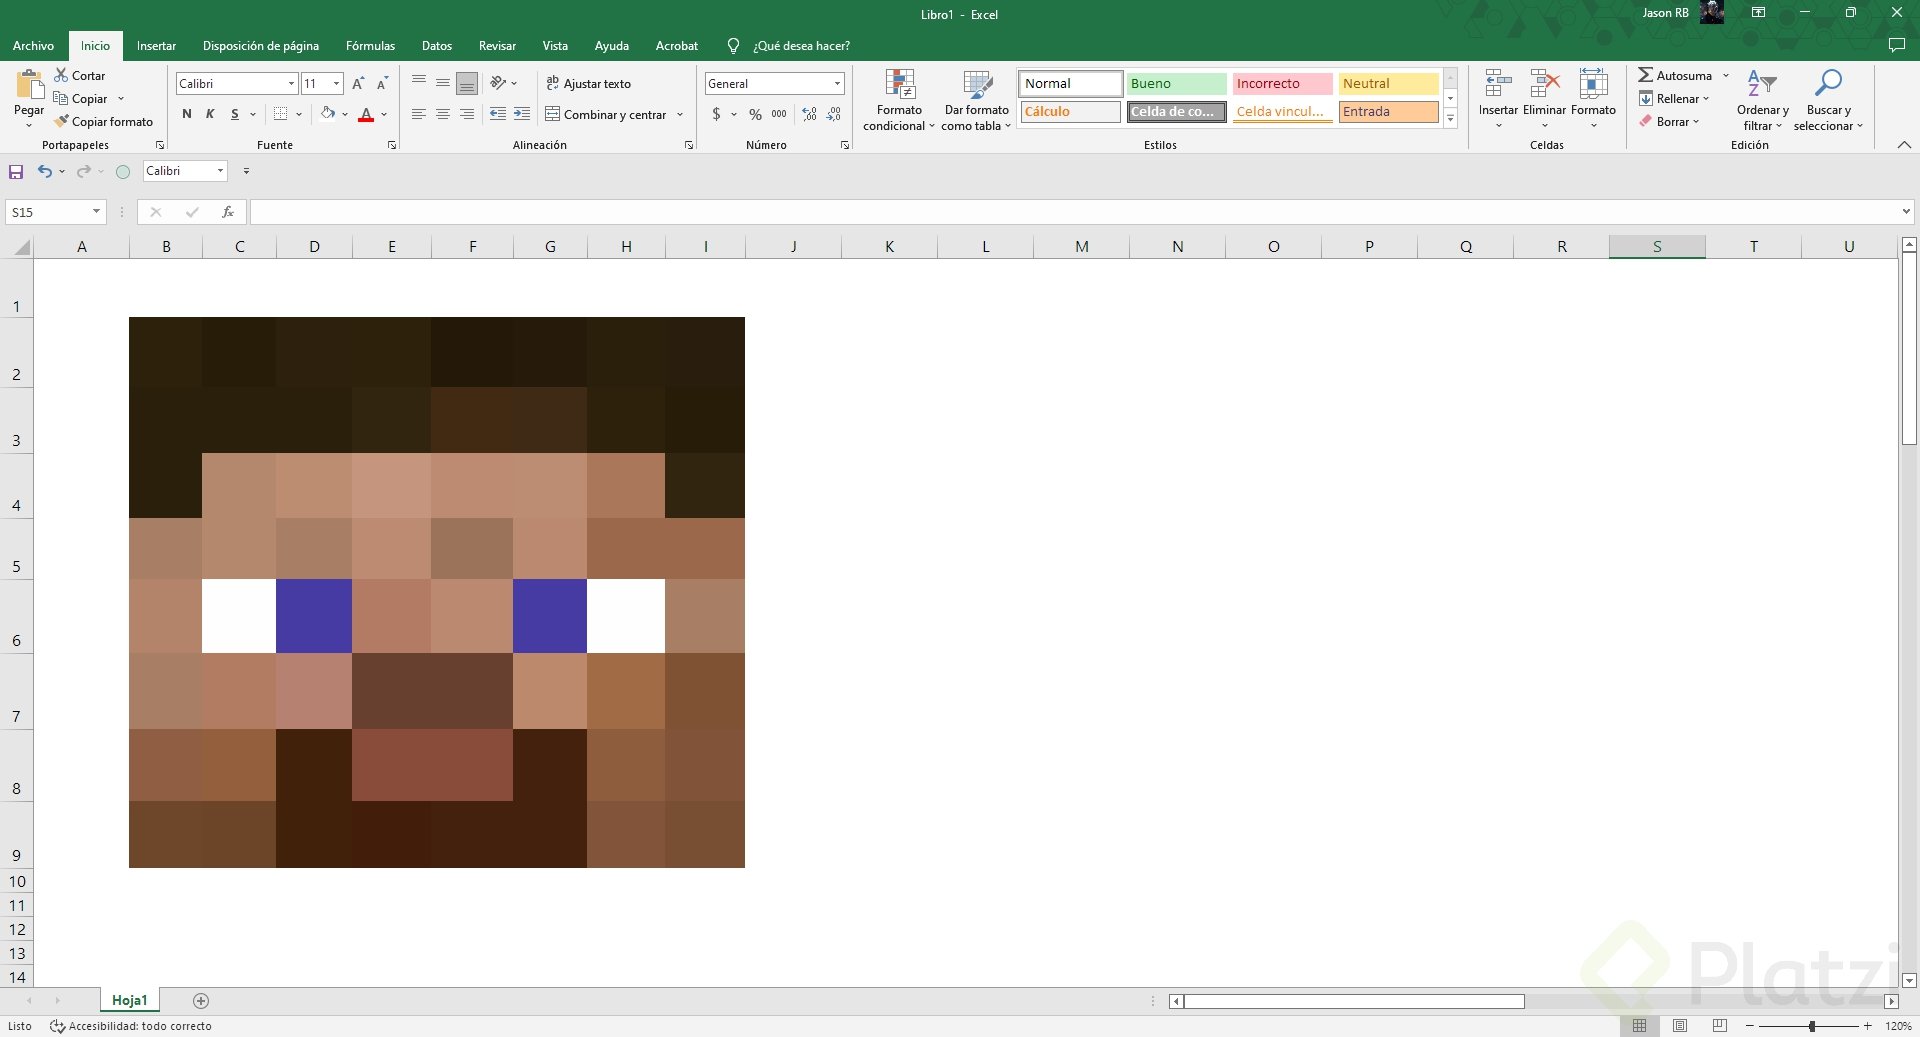Open the Formato cells menu

pyautogui.click(x=1593, y=98)
